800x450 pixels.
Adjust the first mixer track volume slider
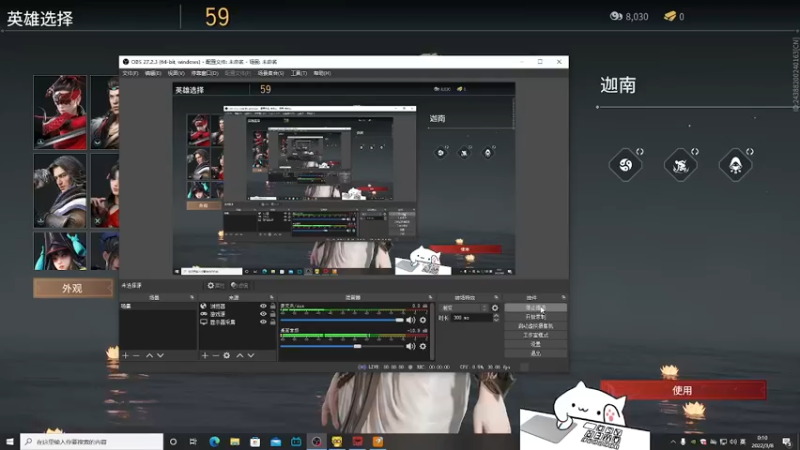pyautogui.click(x=342, y=320)
